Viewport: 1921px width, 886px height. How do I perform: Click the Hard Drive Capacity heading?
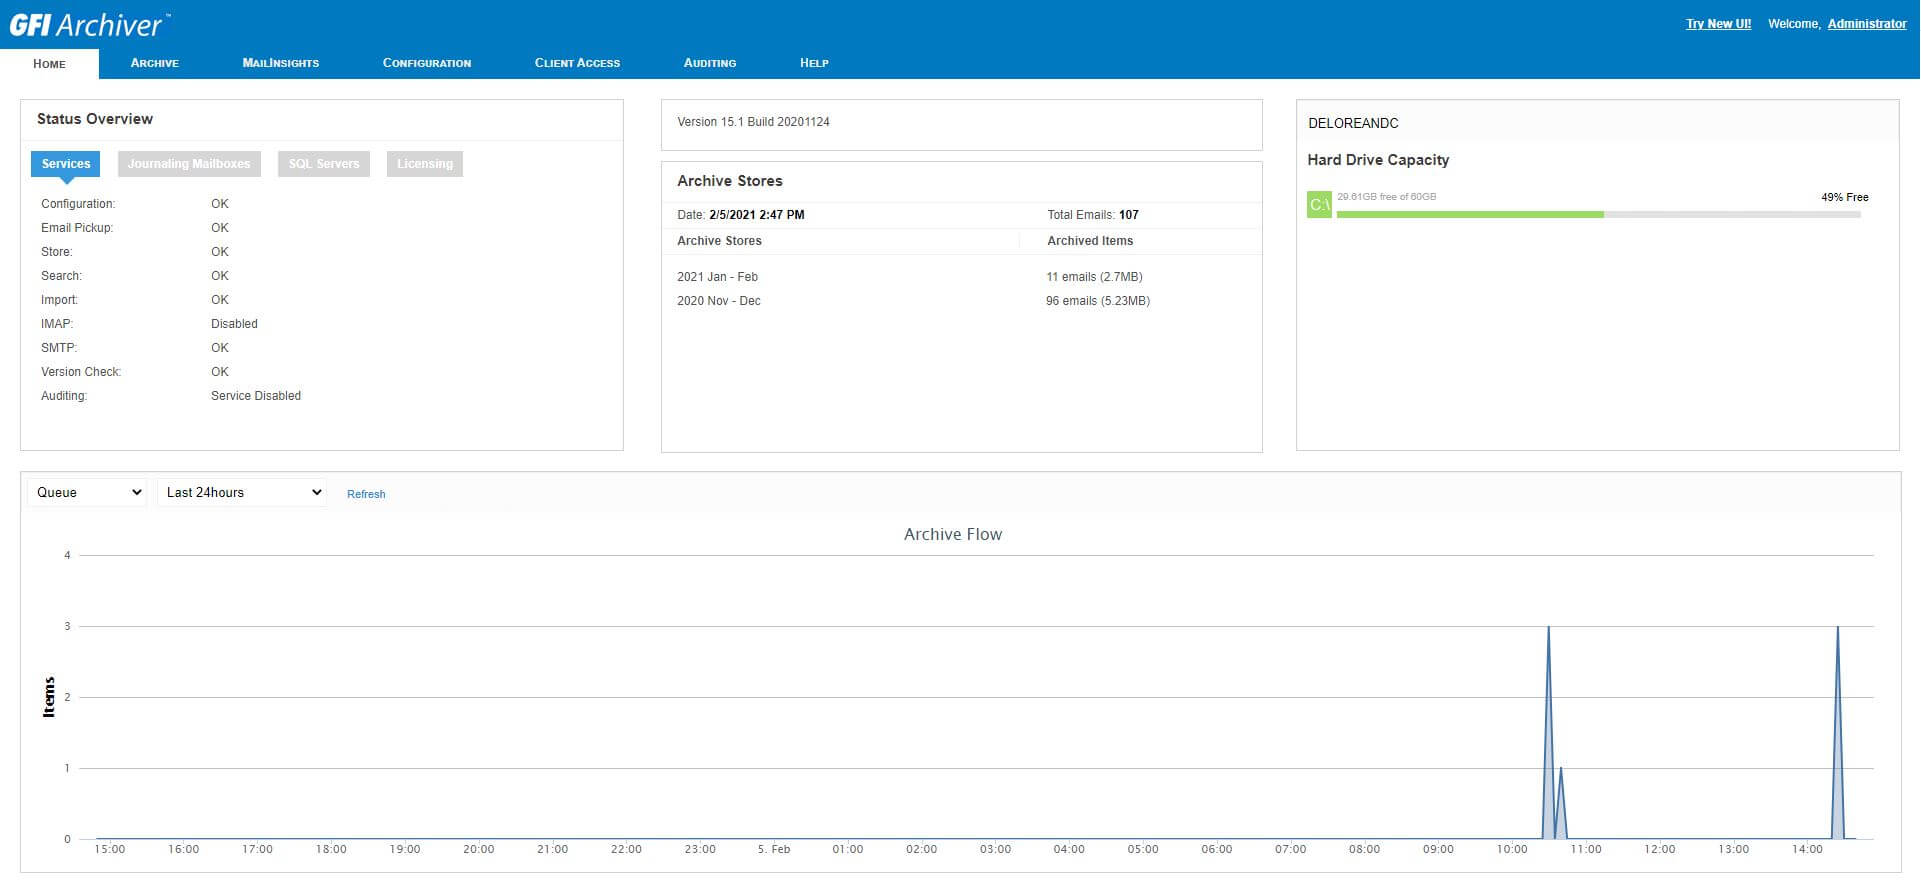click(x=1378, y=160)
